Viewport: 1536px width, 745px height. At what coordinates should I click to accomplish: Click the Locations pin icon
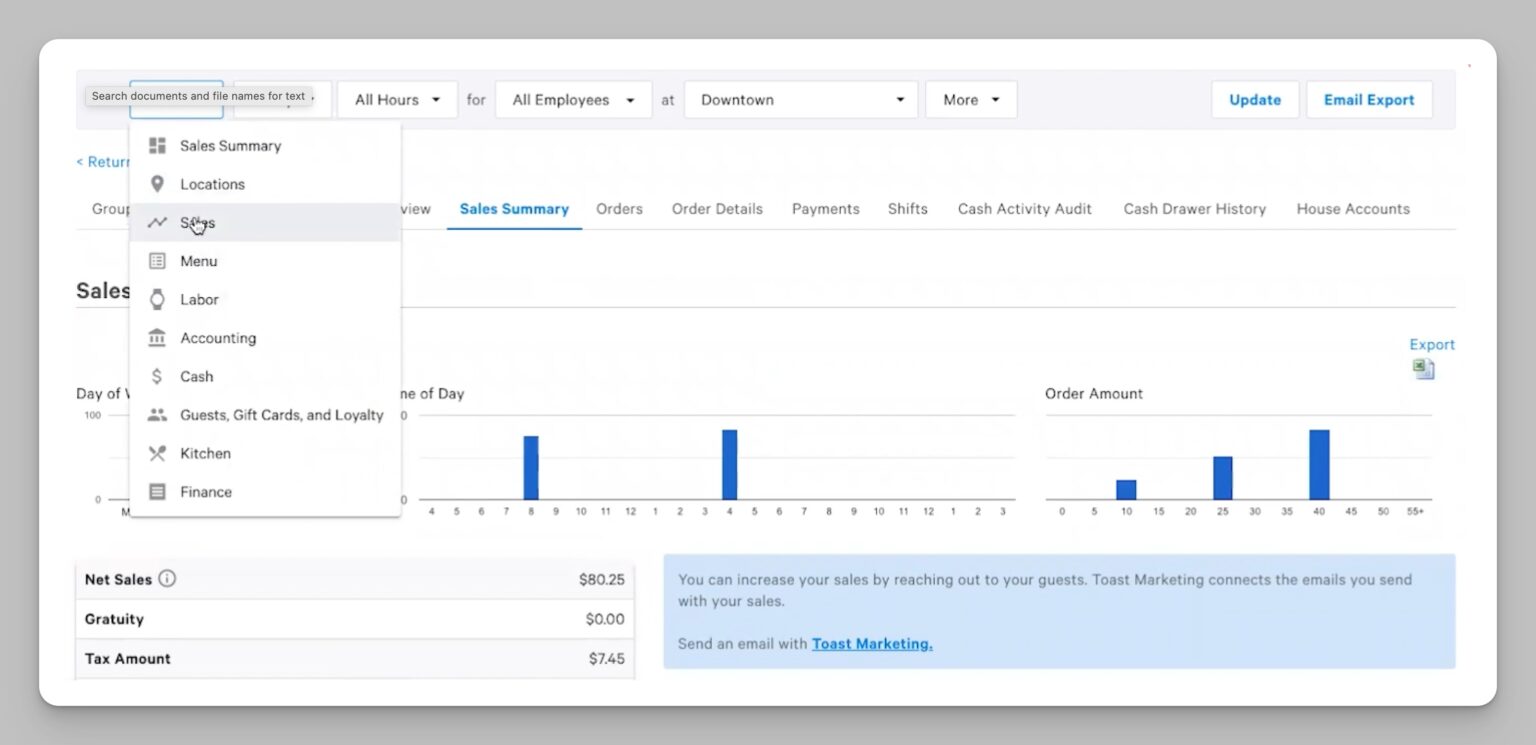pyautogui.click(x=157, y=184)
